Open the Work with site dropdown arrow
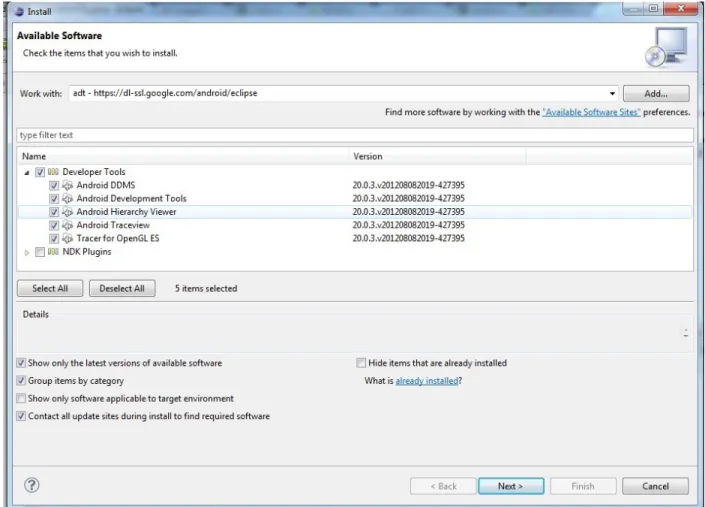This screenshot has height=507, width=705. click(612, 93)
